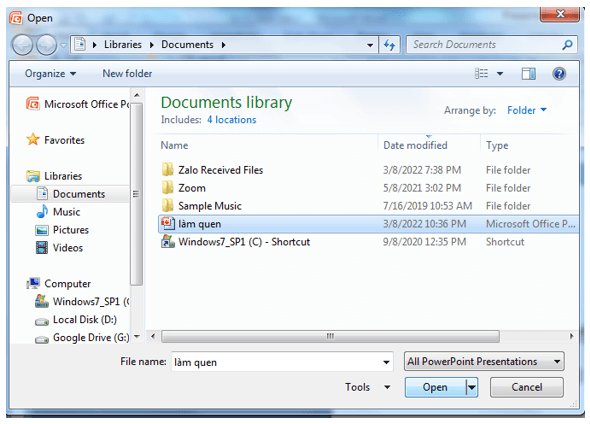
Task: Click the Back navigation arrow button
Action: click(x=23, y=45)
